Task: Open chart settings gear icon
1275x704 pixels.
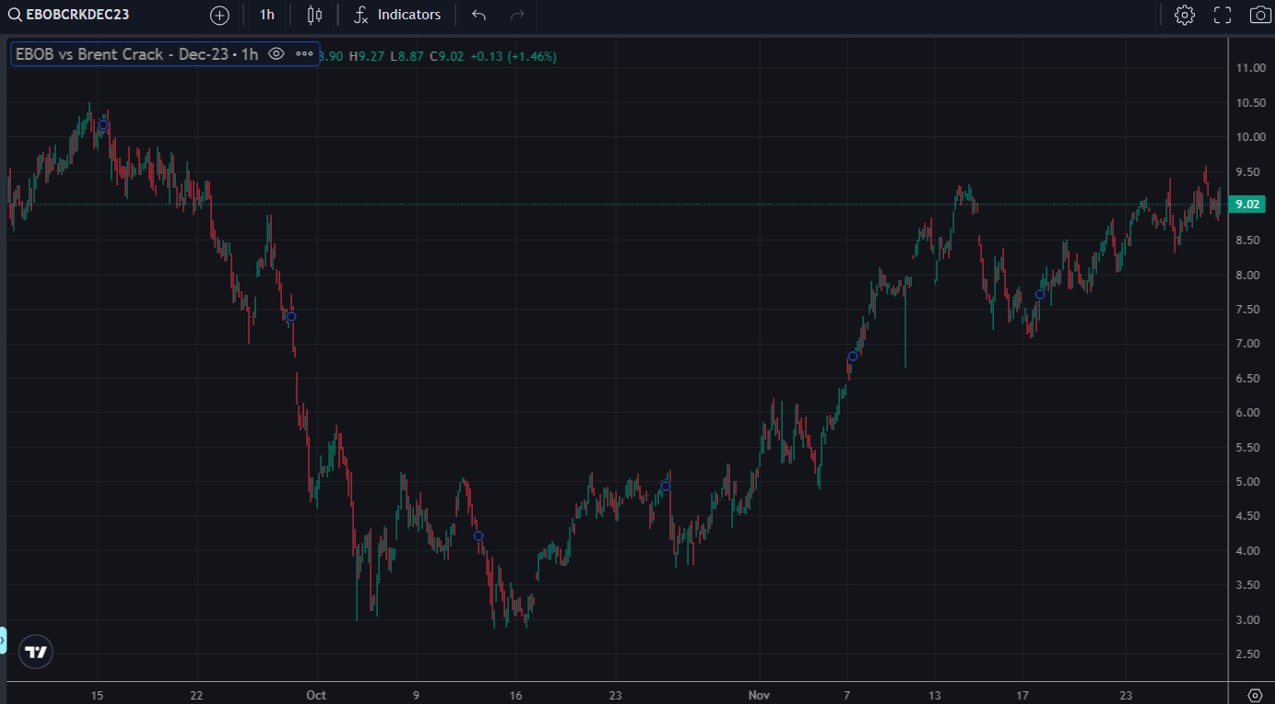Action: [x=1184, y=15]
